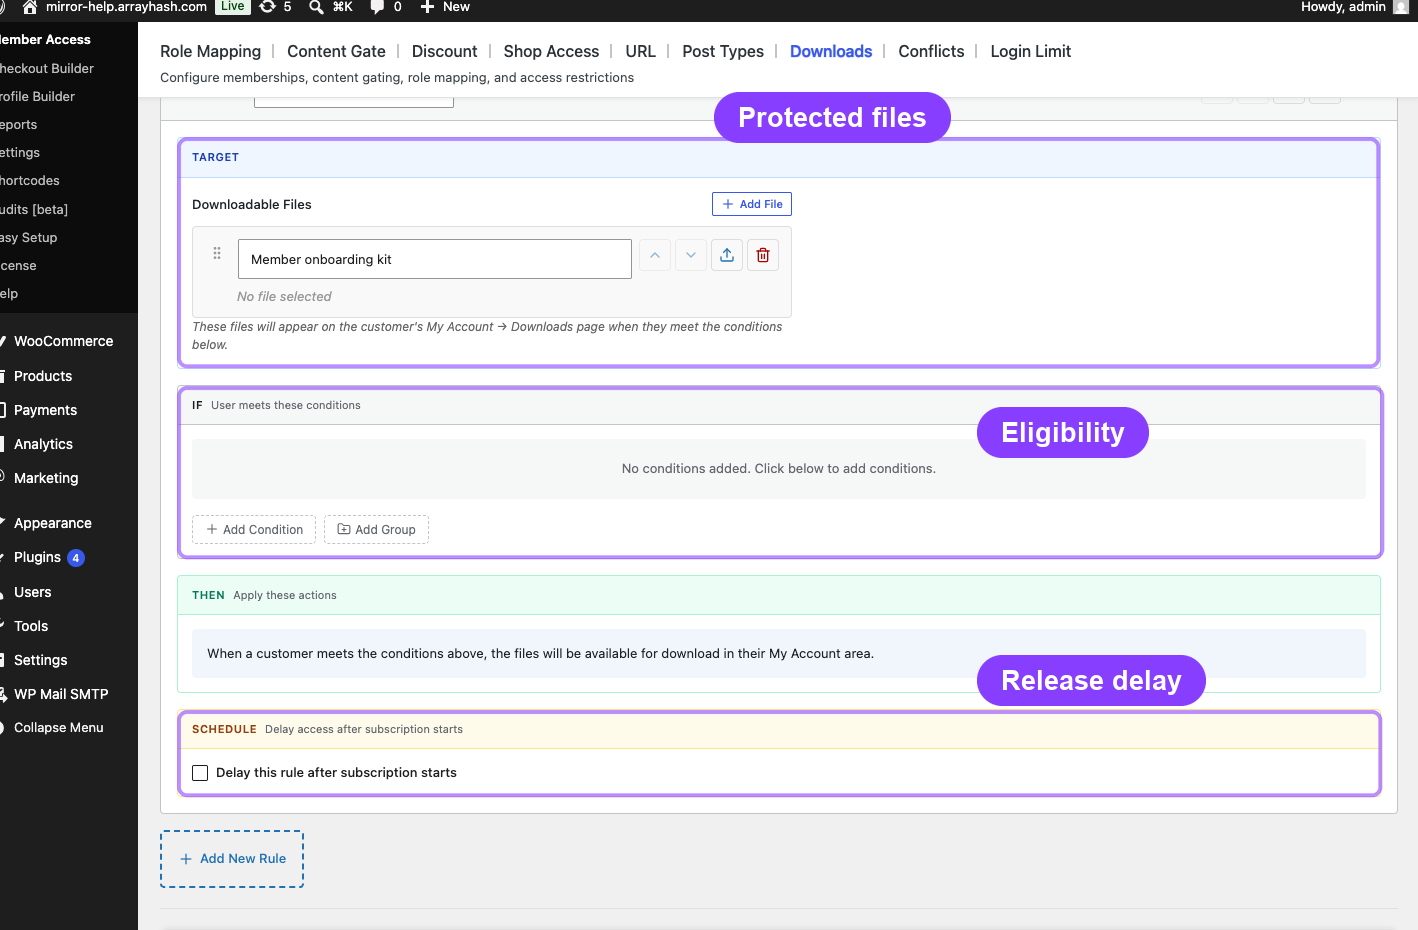Open WooCommerce in the sidebar
The width and height of the screenshot is (1418, 930).
(63, 341)
